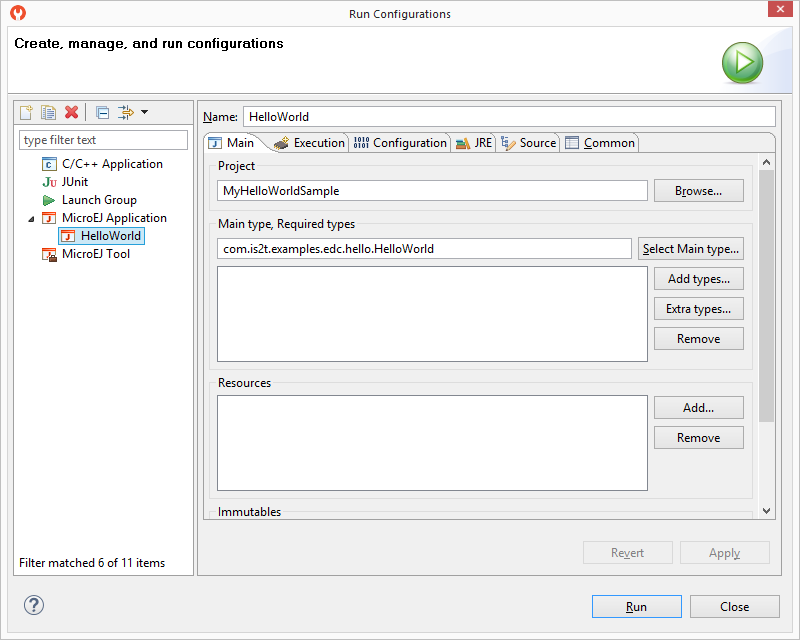Click the filter launch configurations icon
Screen dimensions: 800x640
tap(126, 112)
